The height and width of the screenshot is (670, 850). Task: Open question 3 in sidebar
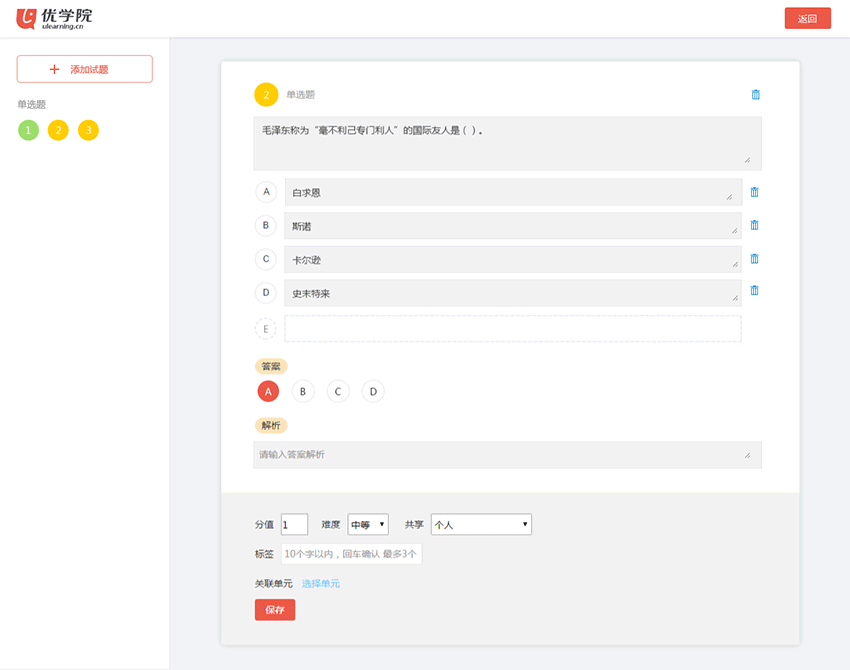coord(88,130)
